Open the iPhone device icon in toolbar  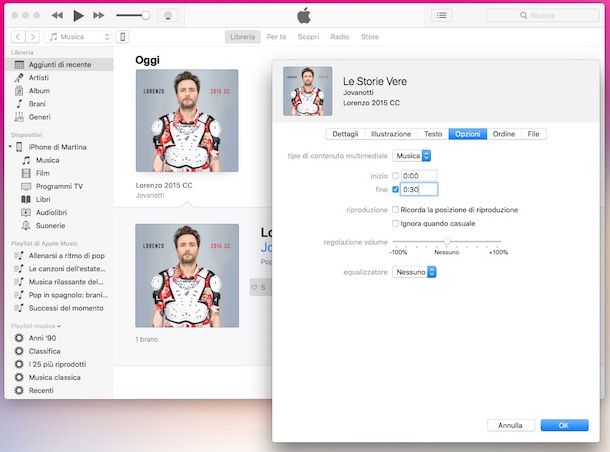(x=123, y=37)
